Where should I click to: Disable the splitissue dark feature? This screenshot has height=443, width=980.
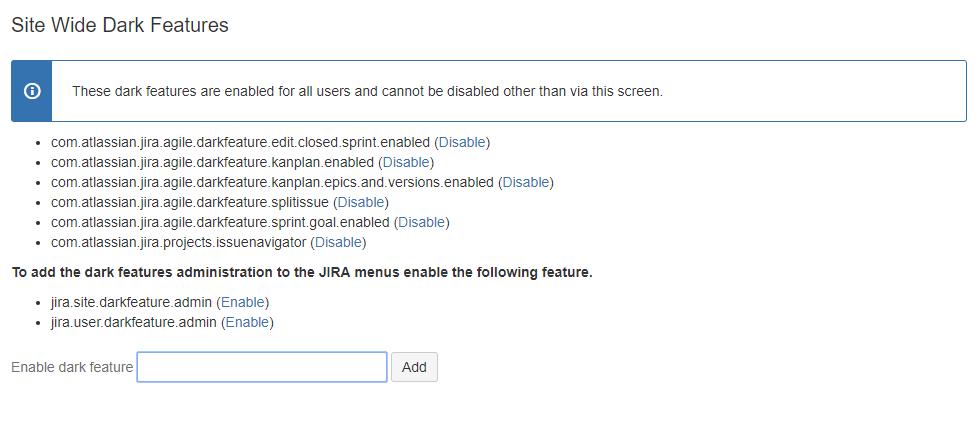[x=361, y=202]
